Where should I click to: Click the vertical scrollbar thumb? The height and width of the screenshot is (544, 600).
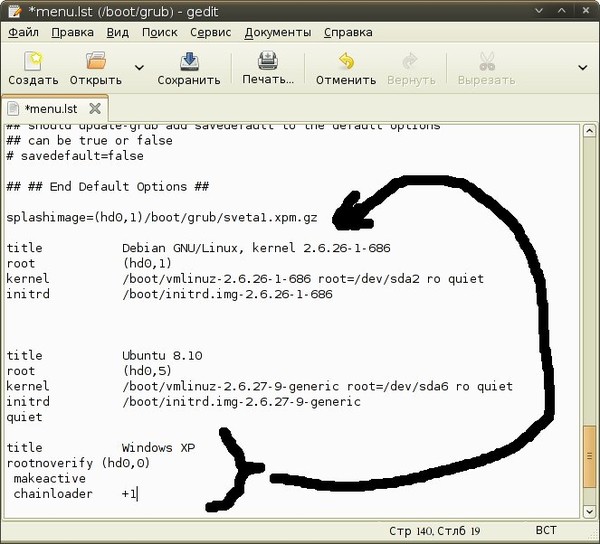(x=589, y=457)
